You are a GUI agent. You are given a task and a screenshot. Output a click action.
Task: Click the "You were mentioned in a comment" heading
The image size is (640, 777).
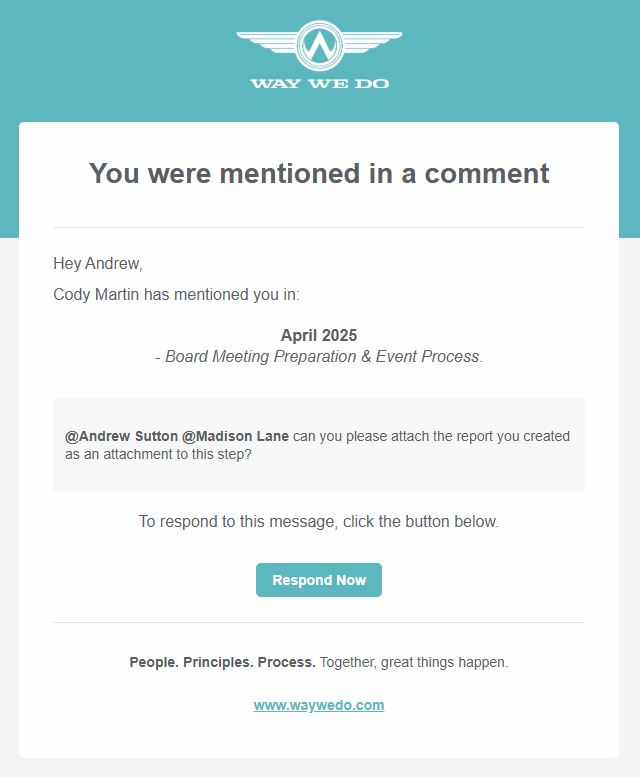pyautogui.click(x=319, y=173)
